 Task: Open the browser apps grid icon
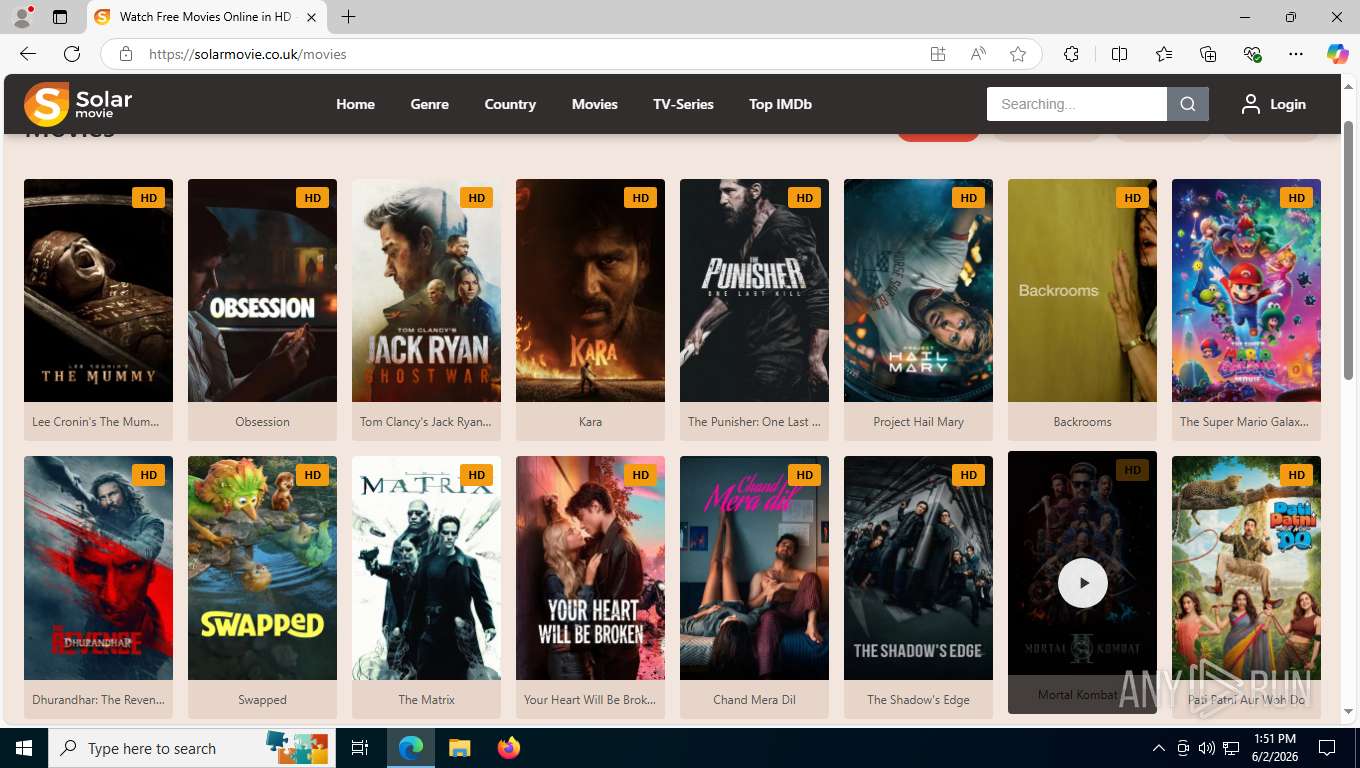(938, 54)
